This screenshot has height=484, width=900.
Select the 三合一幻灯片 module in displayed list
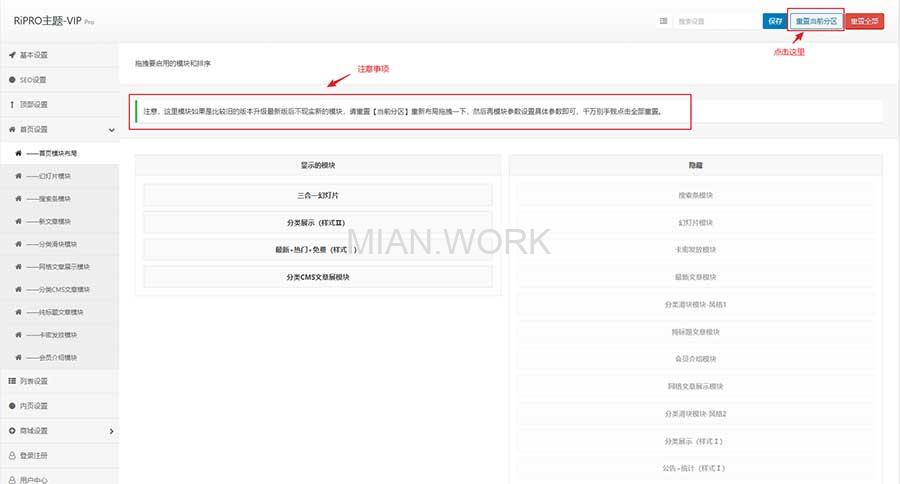[x=318, y=194]
